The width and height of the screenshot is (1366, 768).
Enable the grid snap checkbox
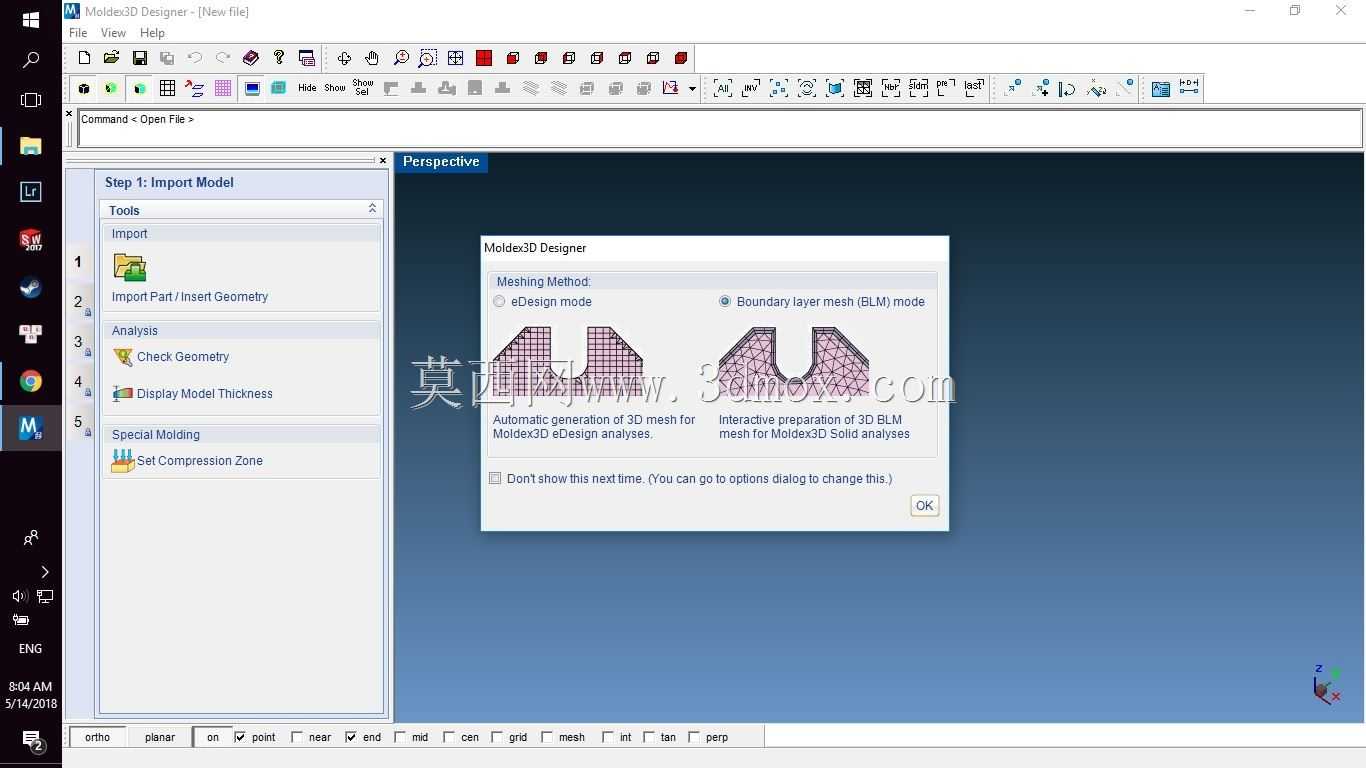click(x=497, y=737)
